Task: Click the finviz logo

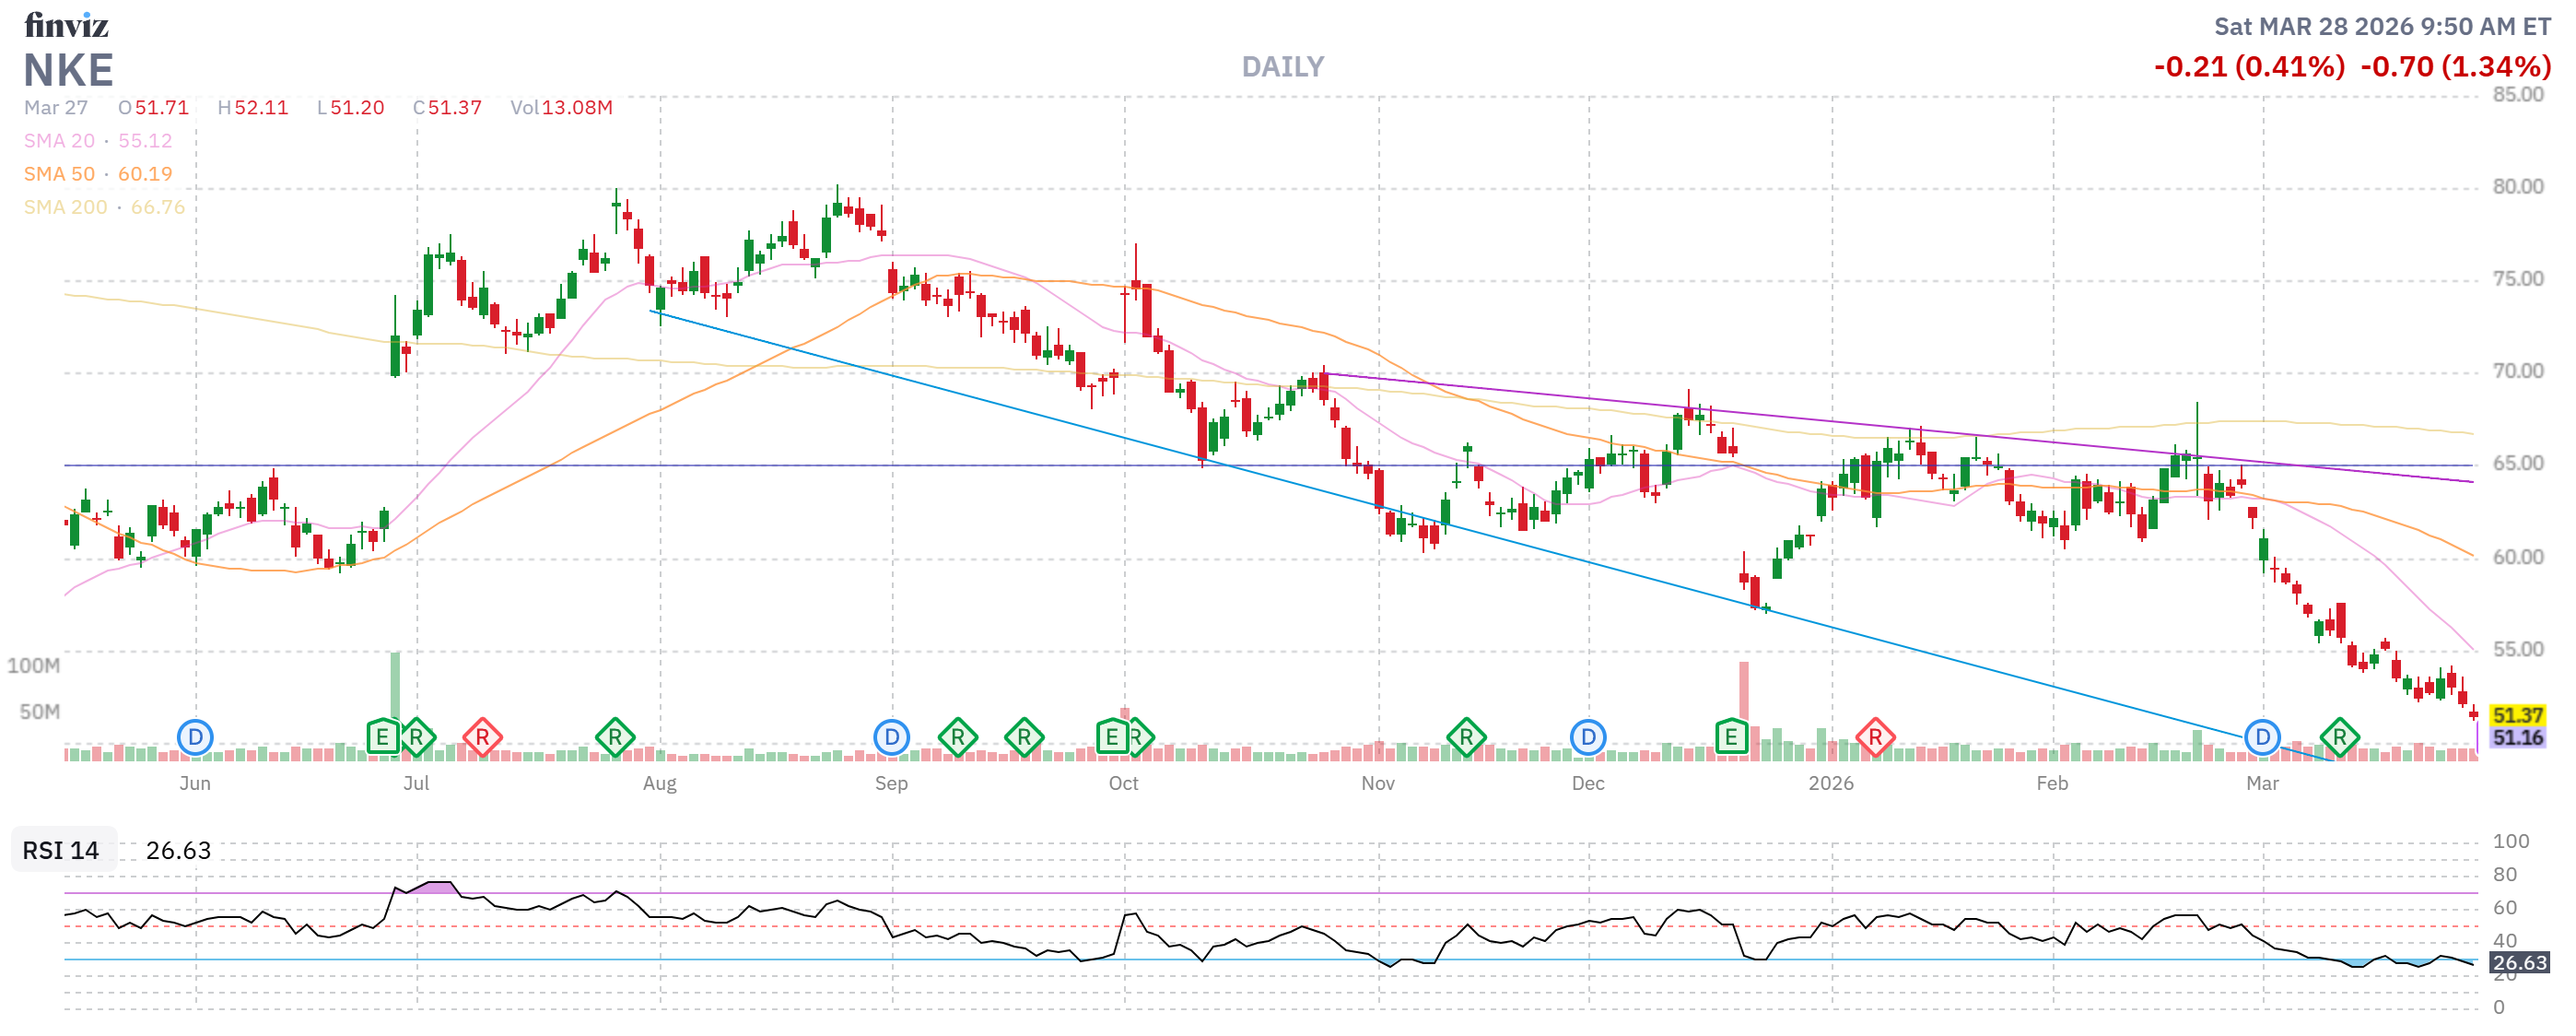Action: pyautogui.click(x=66, y=24)
